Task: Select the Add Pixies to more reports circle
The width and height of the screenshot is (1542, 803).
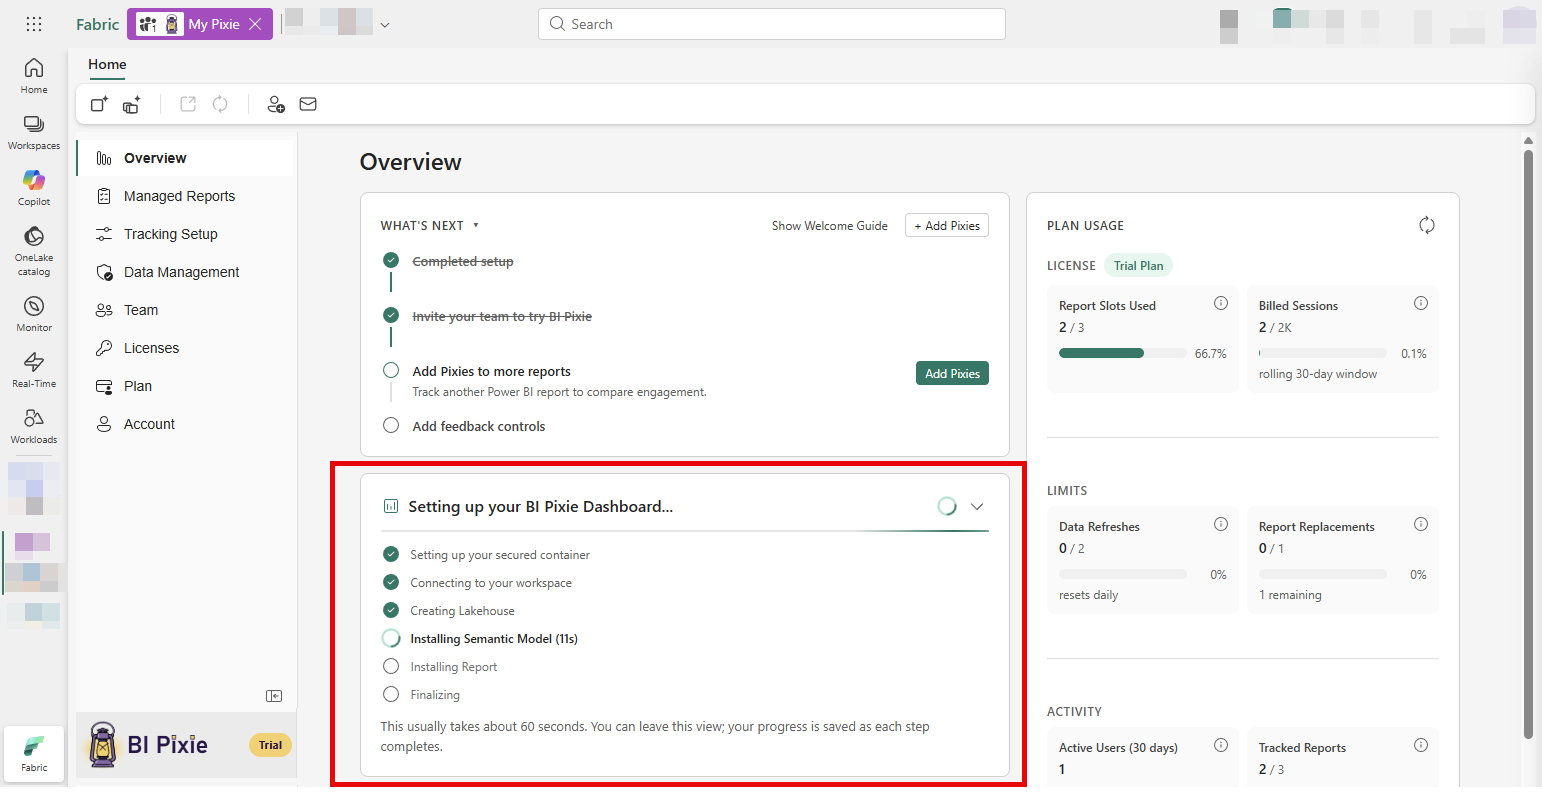Action: [x=391, y=370]
